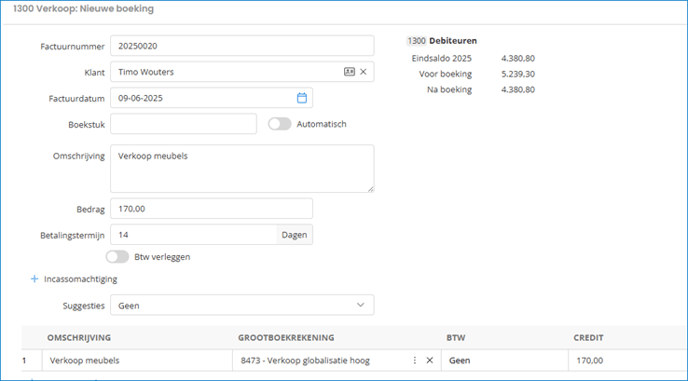Click the Credit cell 170,00 in row 1
This screenshot has width=688, height=381.
pyautogui.click(x=627, y=360)
